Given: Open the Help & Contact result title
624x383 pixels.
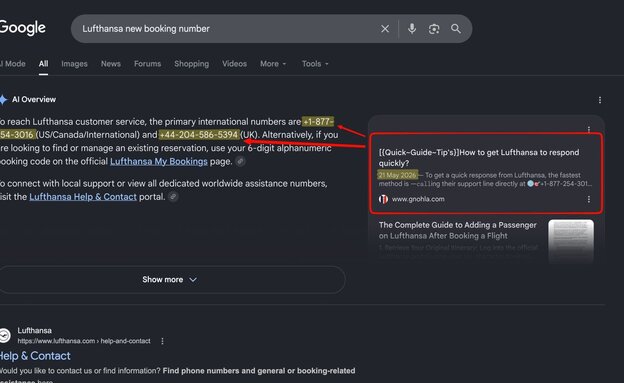Looking at the screenshot, I should (x=35, y=356).
